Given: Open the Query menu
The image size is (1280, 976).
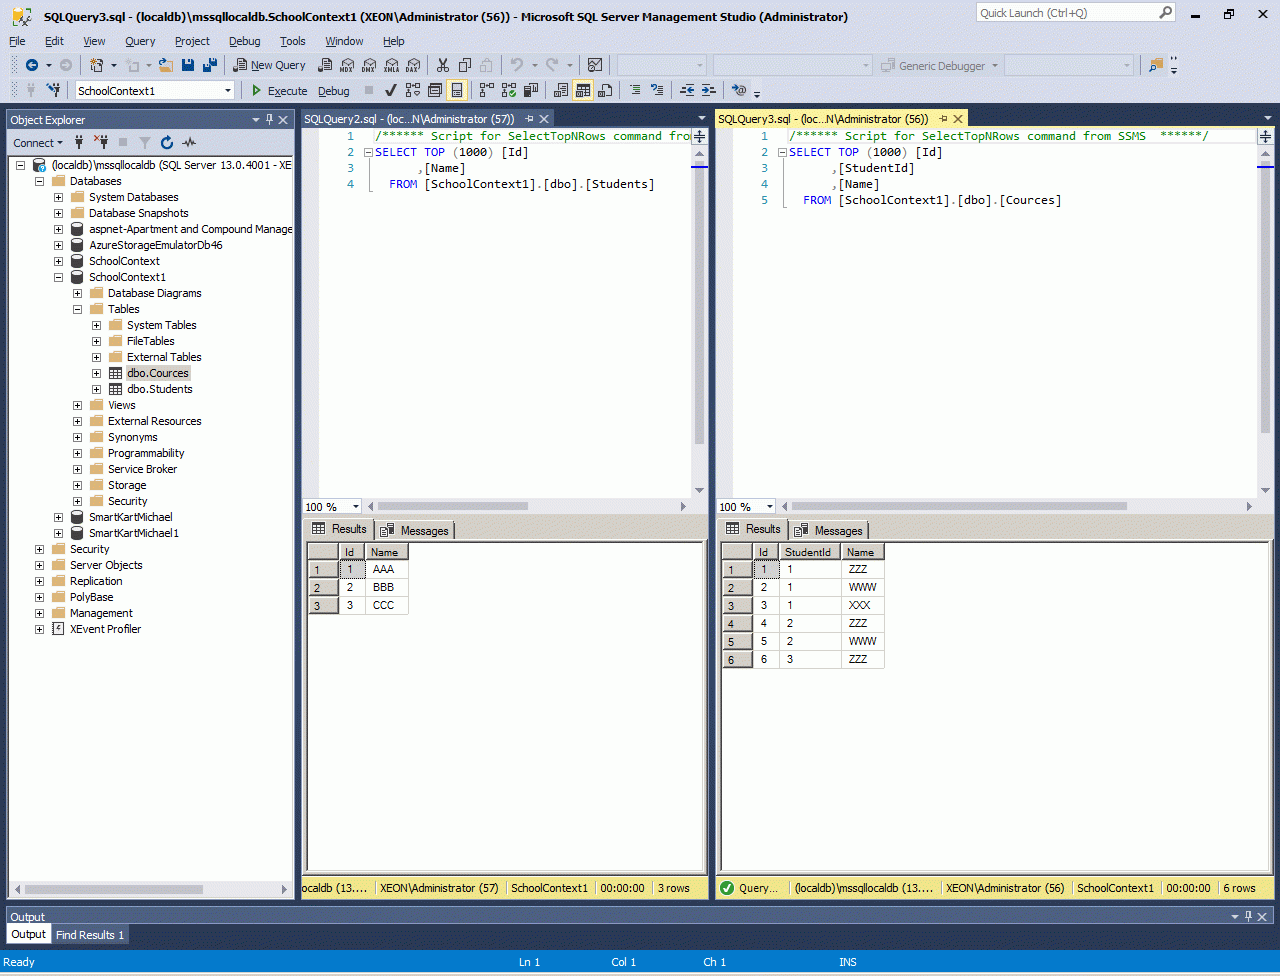Looking at the screenshot, I should pyautogui.click(x=140, y=41).
